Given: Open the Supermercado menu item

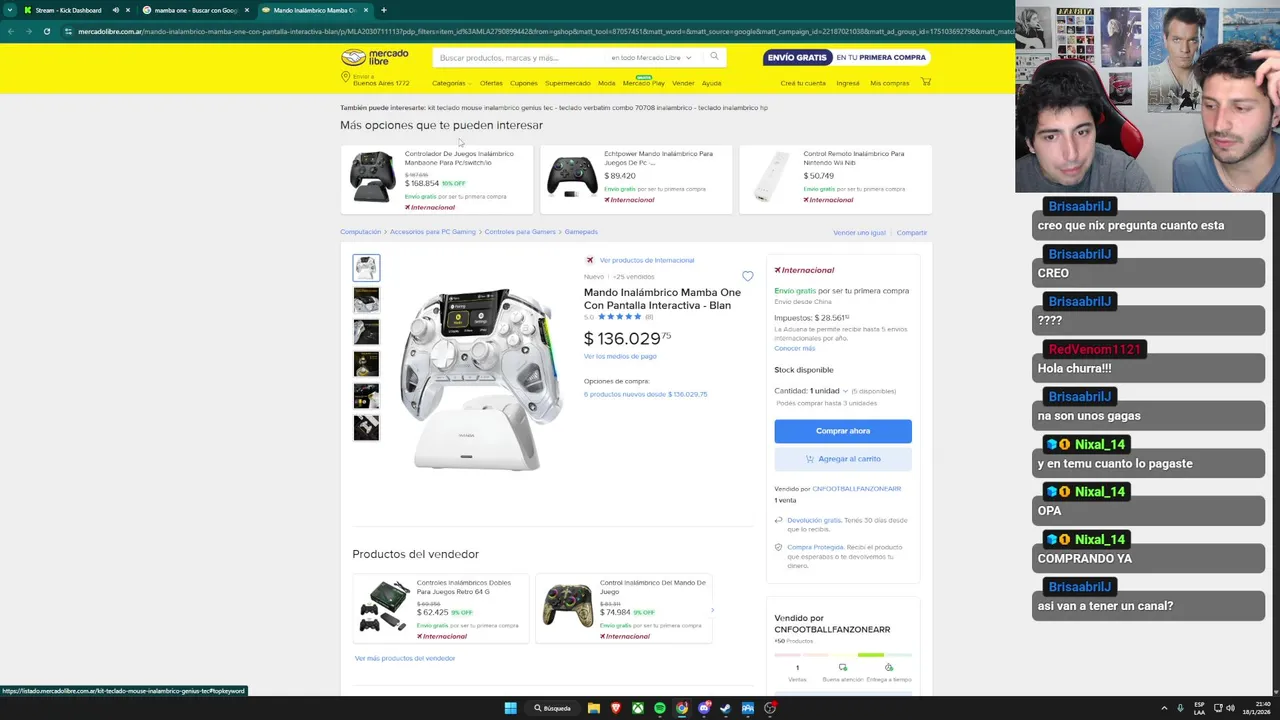Looking at the screenshot, I should (568, 83).
